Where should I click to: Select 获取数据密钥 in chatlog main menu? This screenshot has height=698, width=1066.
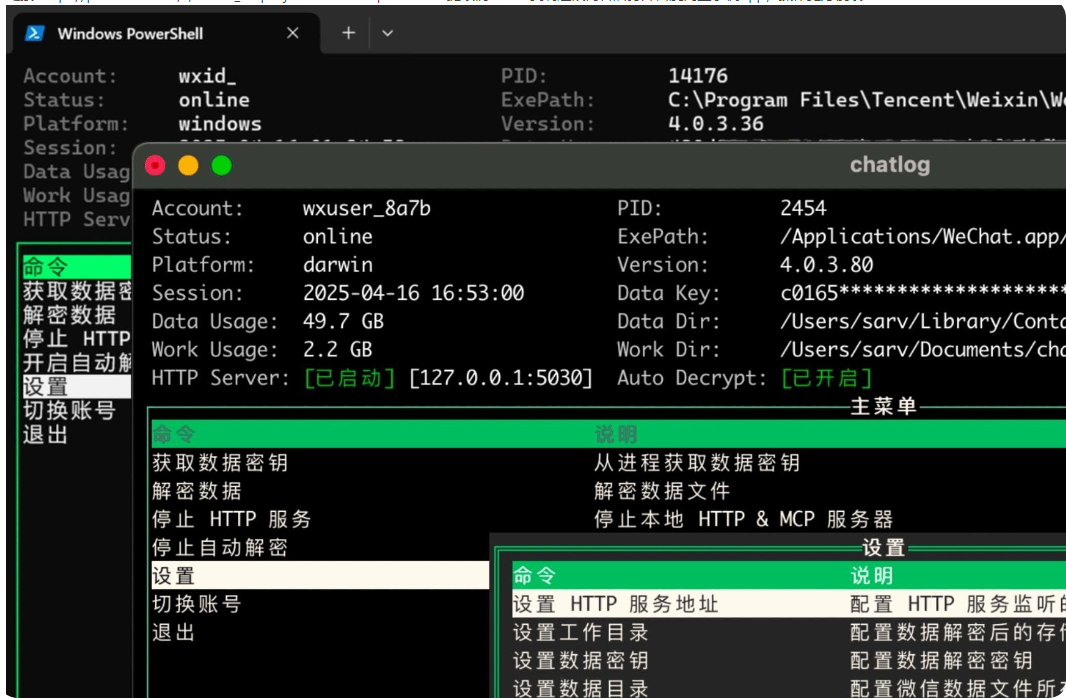[x=220, y=463]
